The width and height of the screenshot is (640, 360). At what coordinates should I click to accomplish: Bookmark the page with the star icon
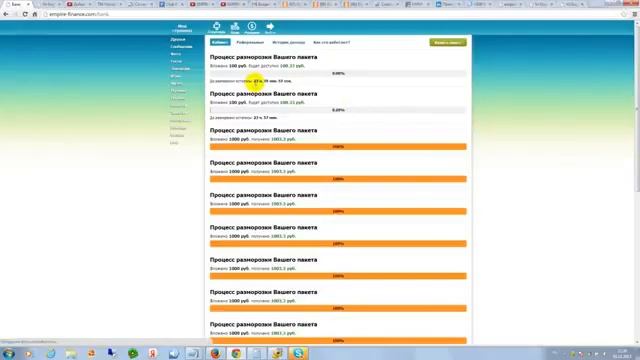(x=624, y=14)
